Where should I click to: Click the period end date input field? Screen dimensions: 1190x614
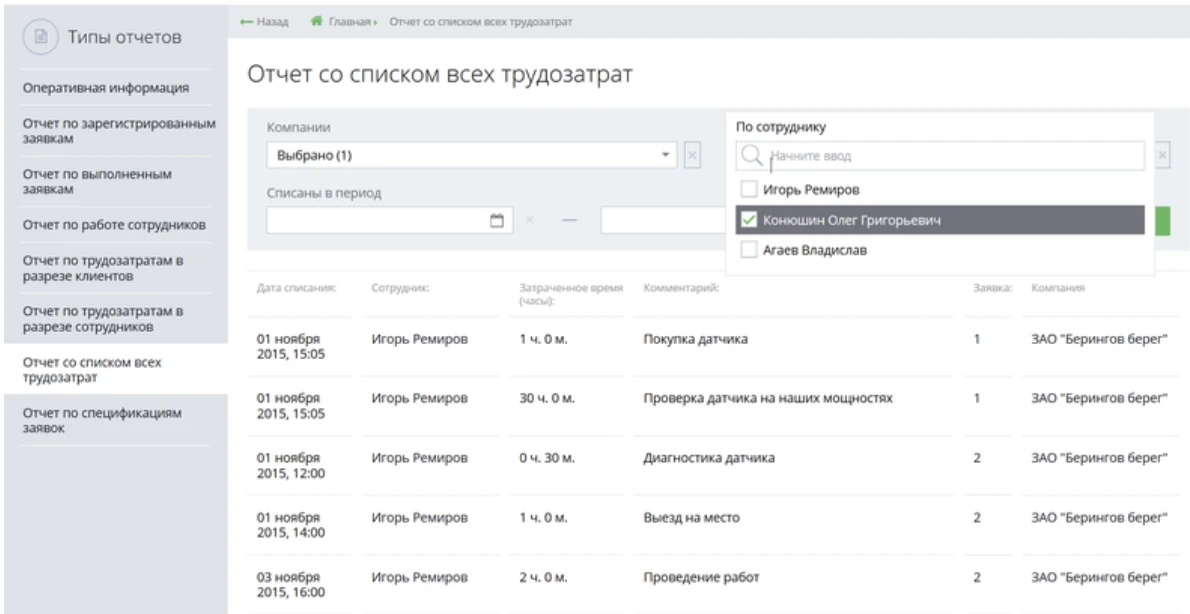pyautogui.click(x=663, y=220)
